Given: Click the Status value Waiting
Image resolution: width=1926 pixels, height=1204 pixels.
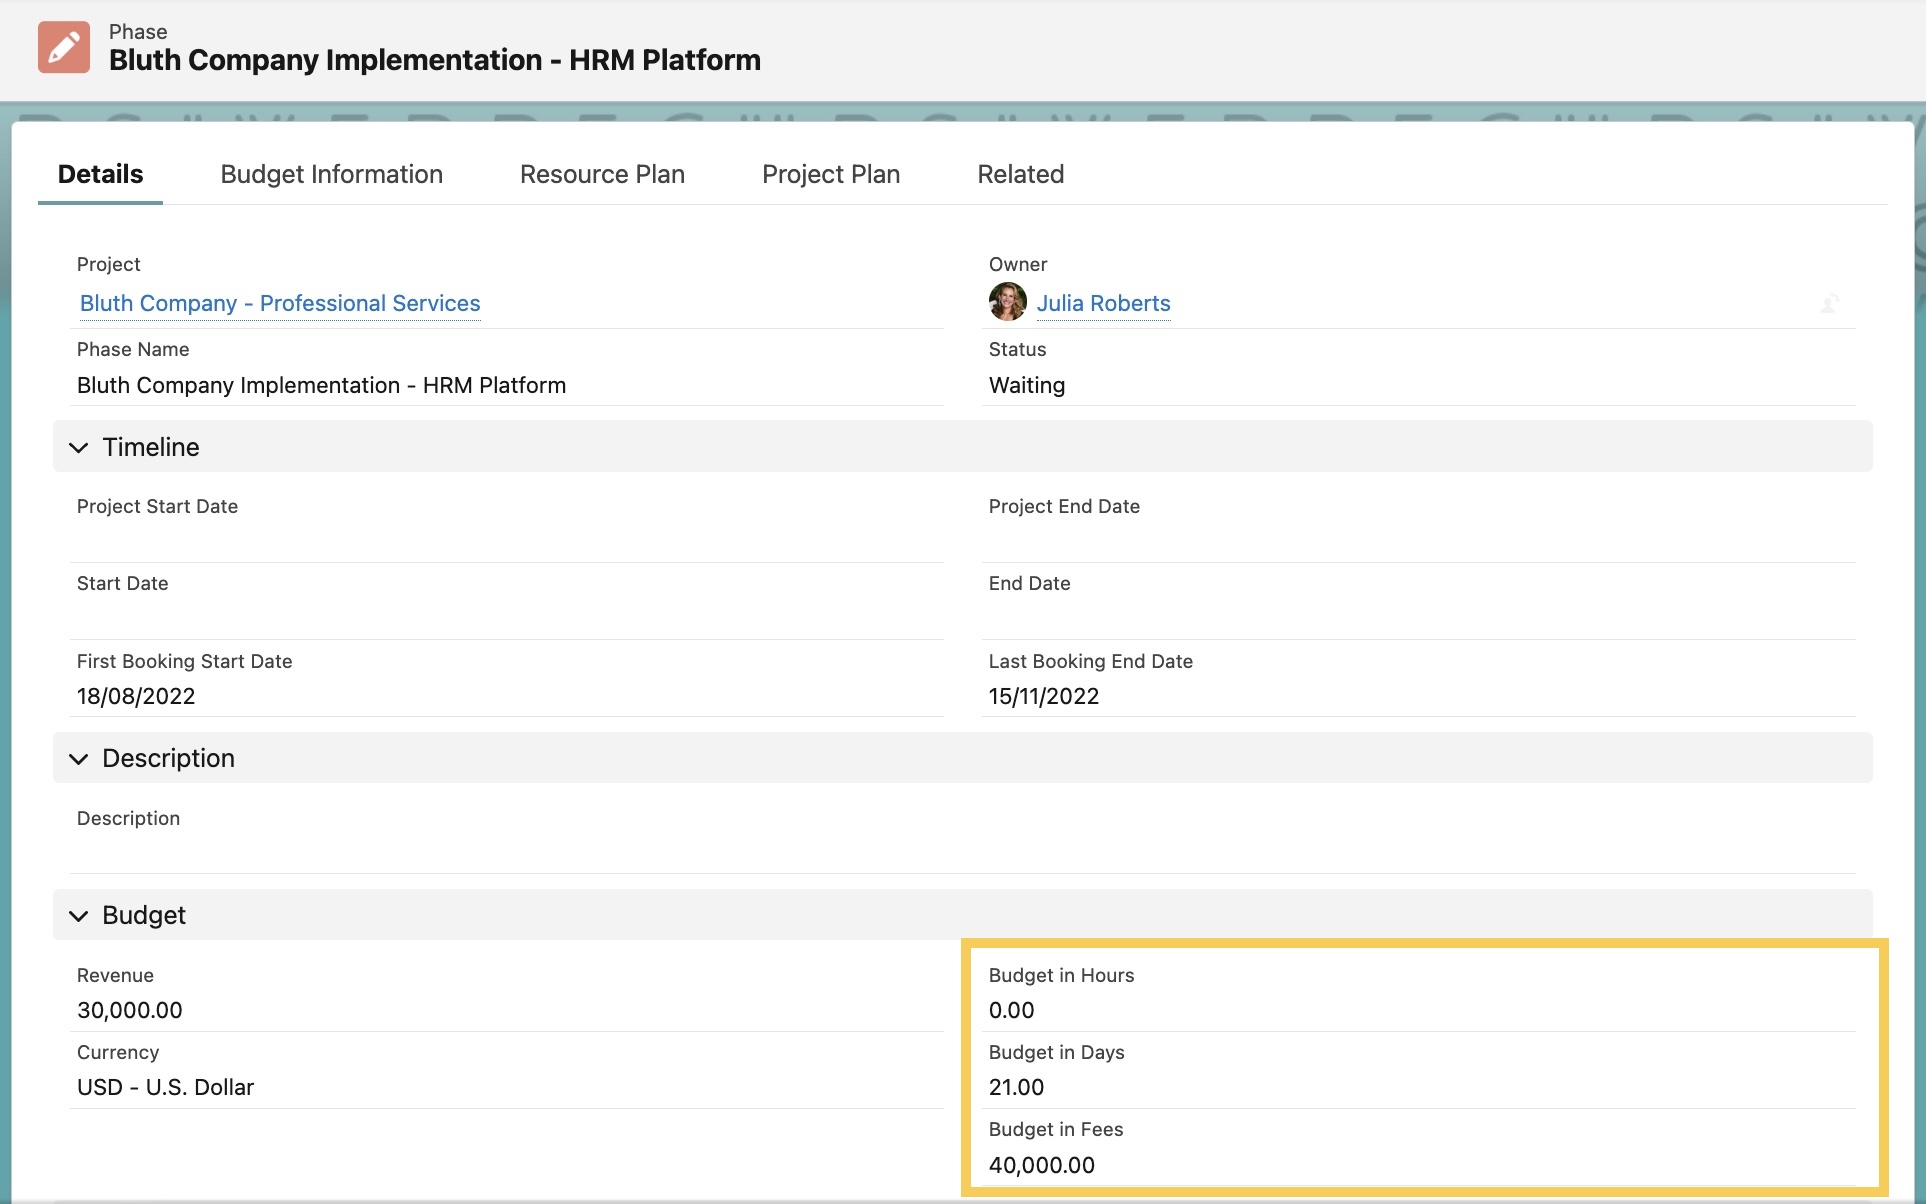Looking at the screenshot, I should click(x=1026, y=385).
